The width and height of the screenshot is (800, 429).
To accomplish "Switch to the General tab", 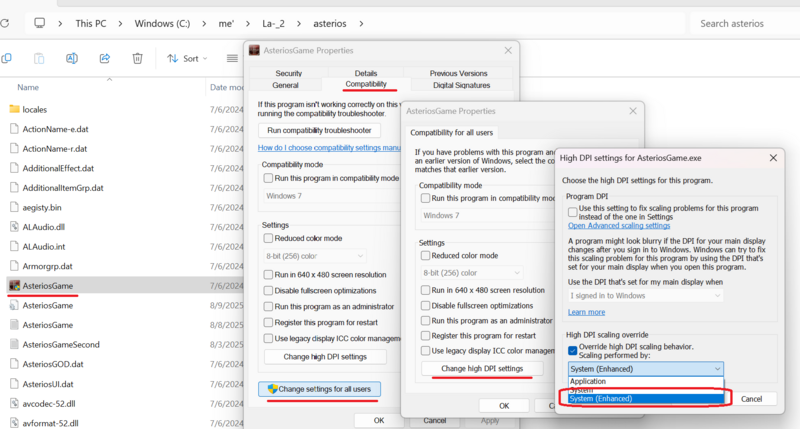I will tap(285, 85).
